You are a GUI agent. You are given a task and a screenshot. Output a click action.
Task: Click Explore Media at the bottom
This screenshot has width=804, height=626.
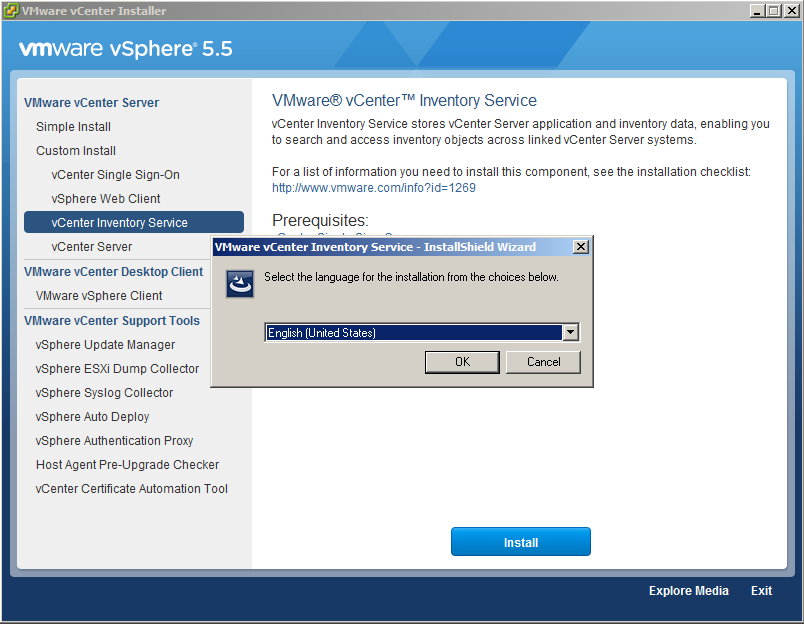click(688, 591)
